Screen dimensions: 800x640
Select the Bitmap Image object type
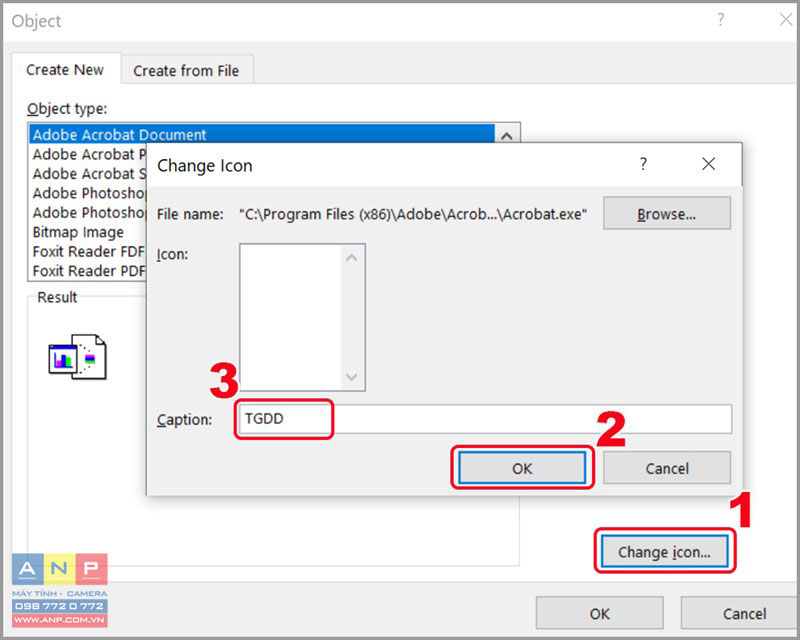tap(88, 232)
